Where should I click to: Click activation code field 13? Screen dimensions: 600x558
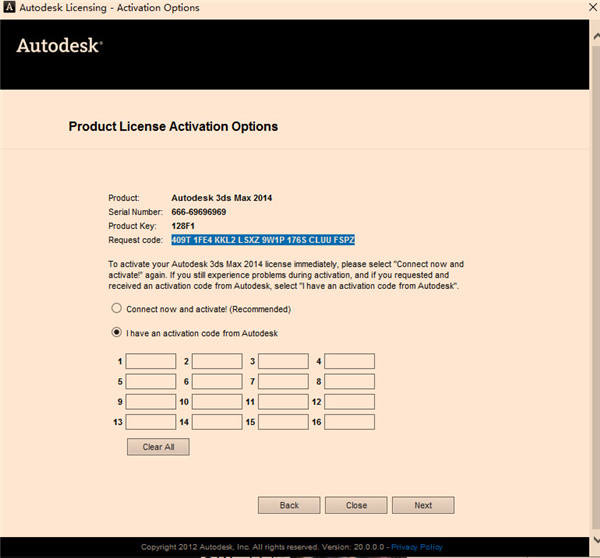coord(151,422)
